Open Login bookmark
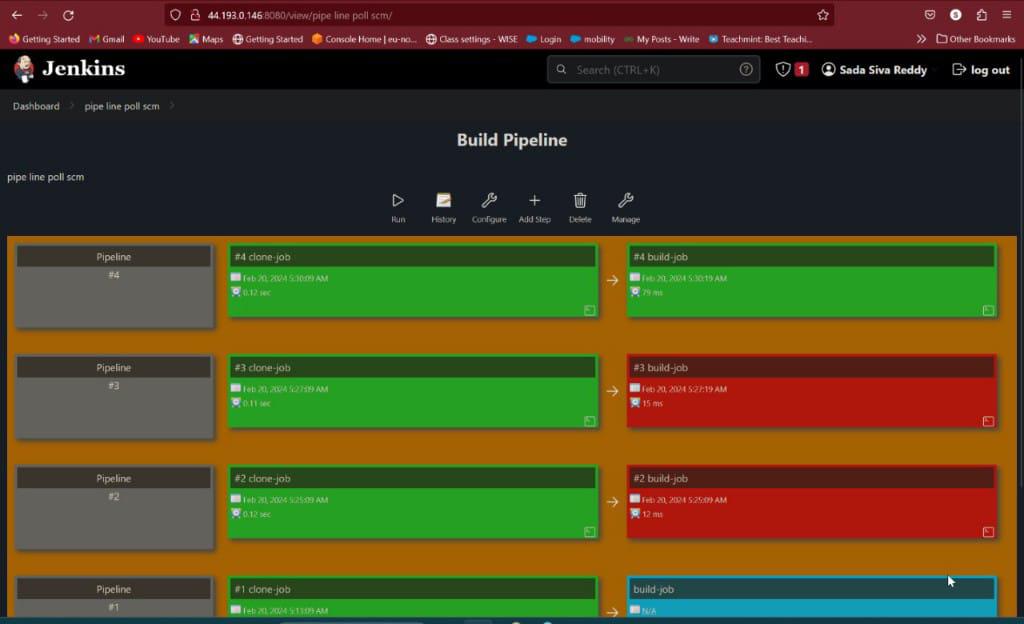The image size is (1024, 624). (x=544, y=39)
